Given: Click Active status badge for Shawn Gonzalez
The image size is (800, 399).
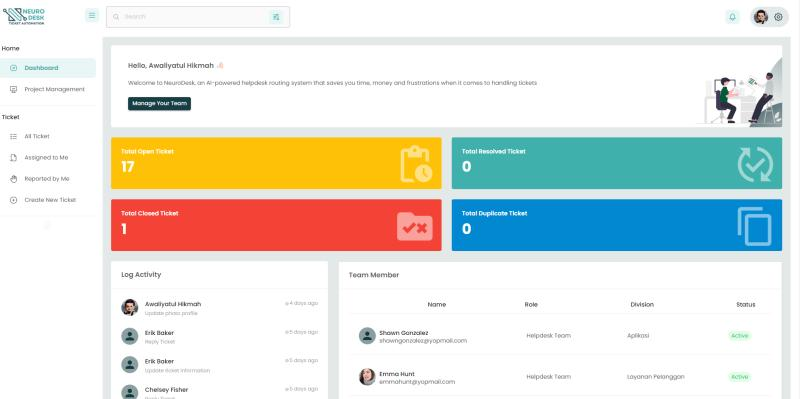Looking at the screenshot, I should (740, 336).
